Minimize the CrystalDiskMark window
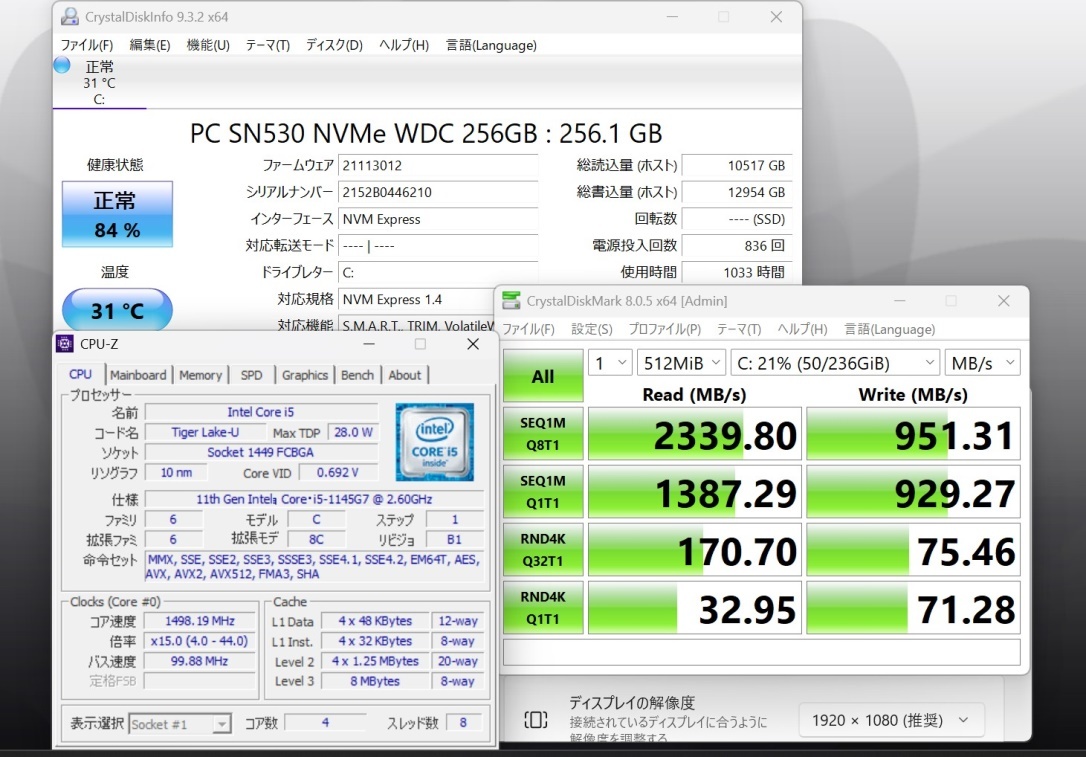1086x757 pixels. pos(899,301)
